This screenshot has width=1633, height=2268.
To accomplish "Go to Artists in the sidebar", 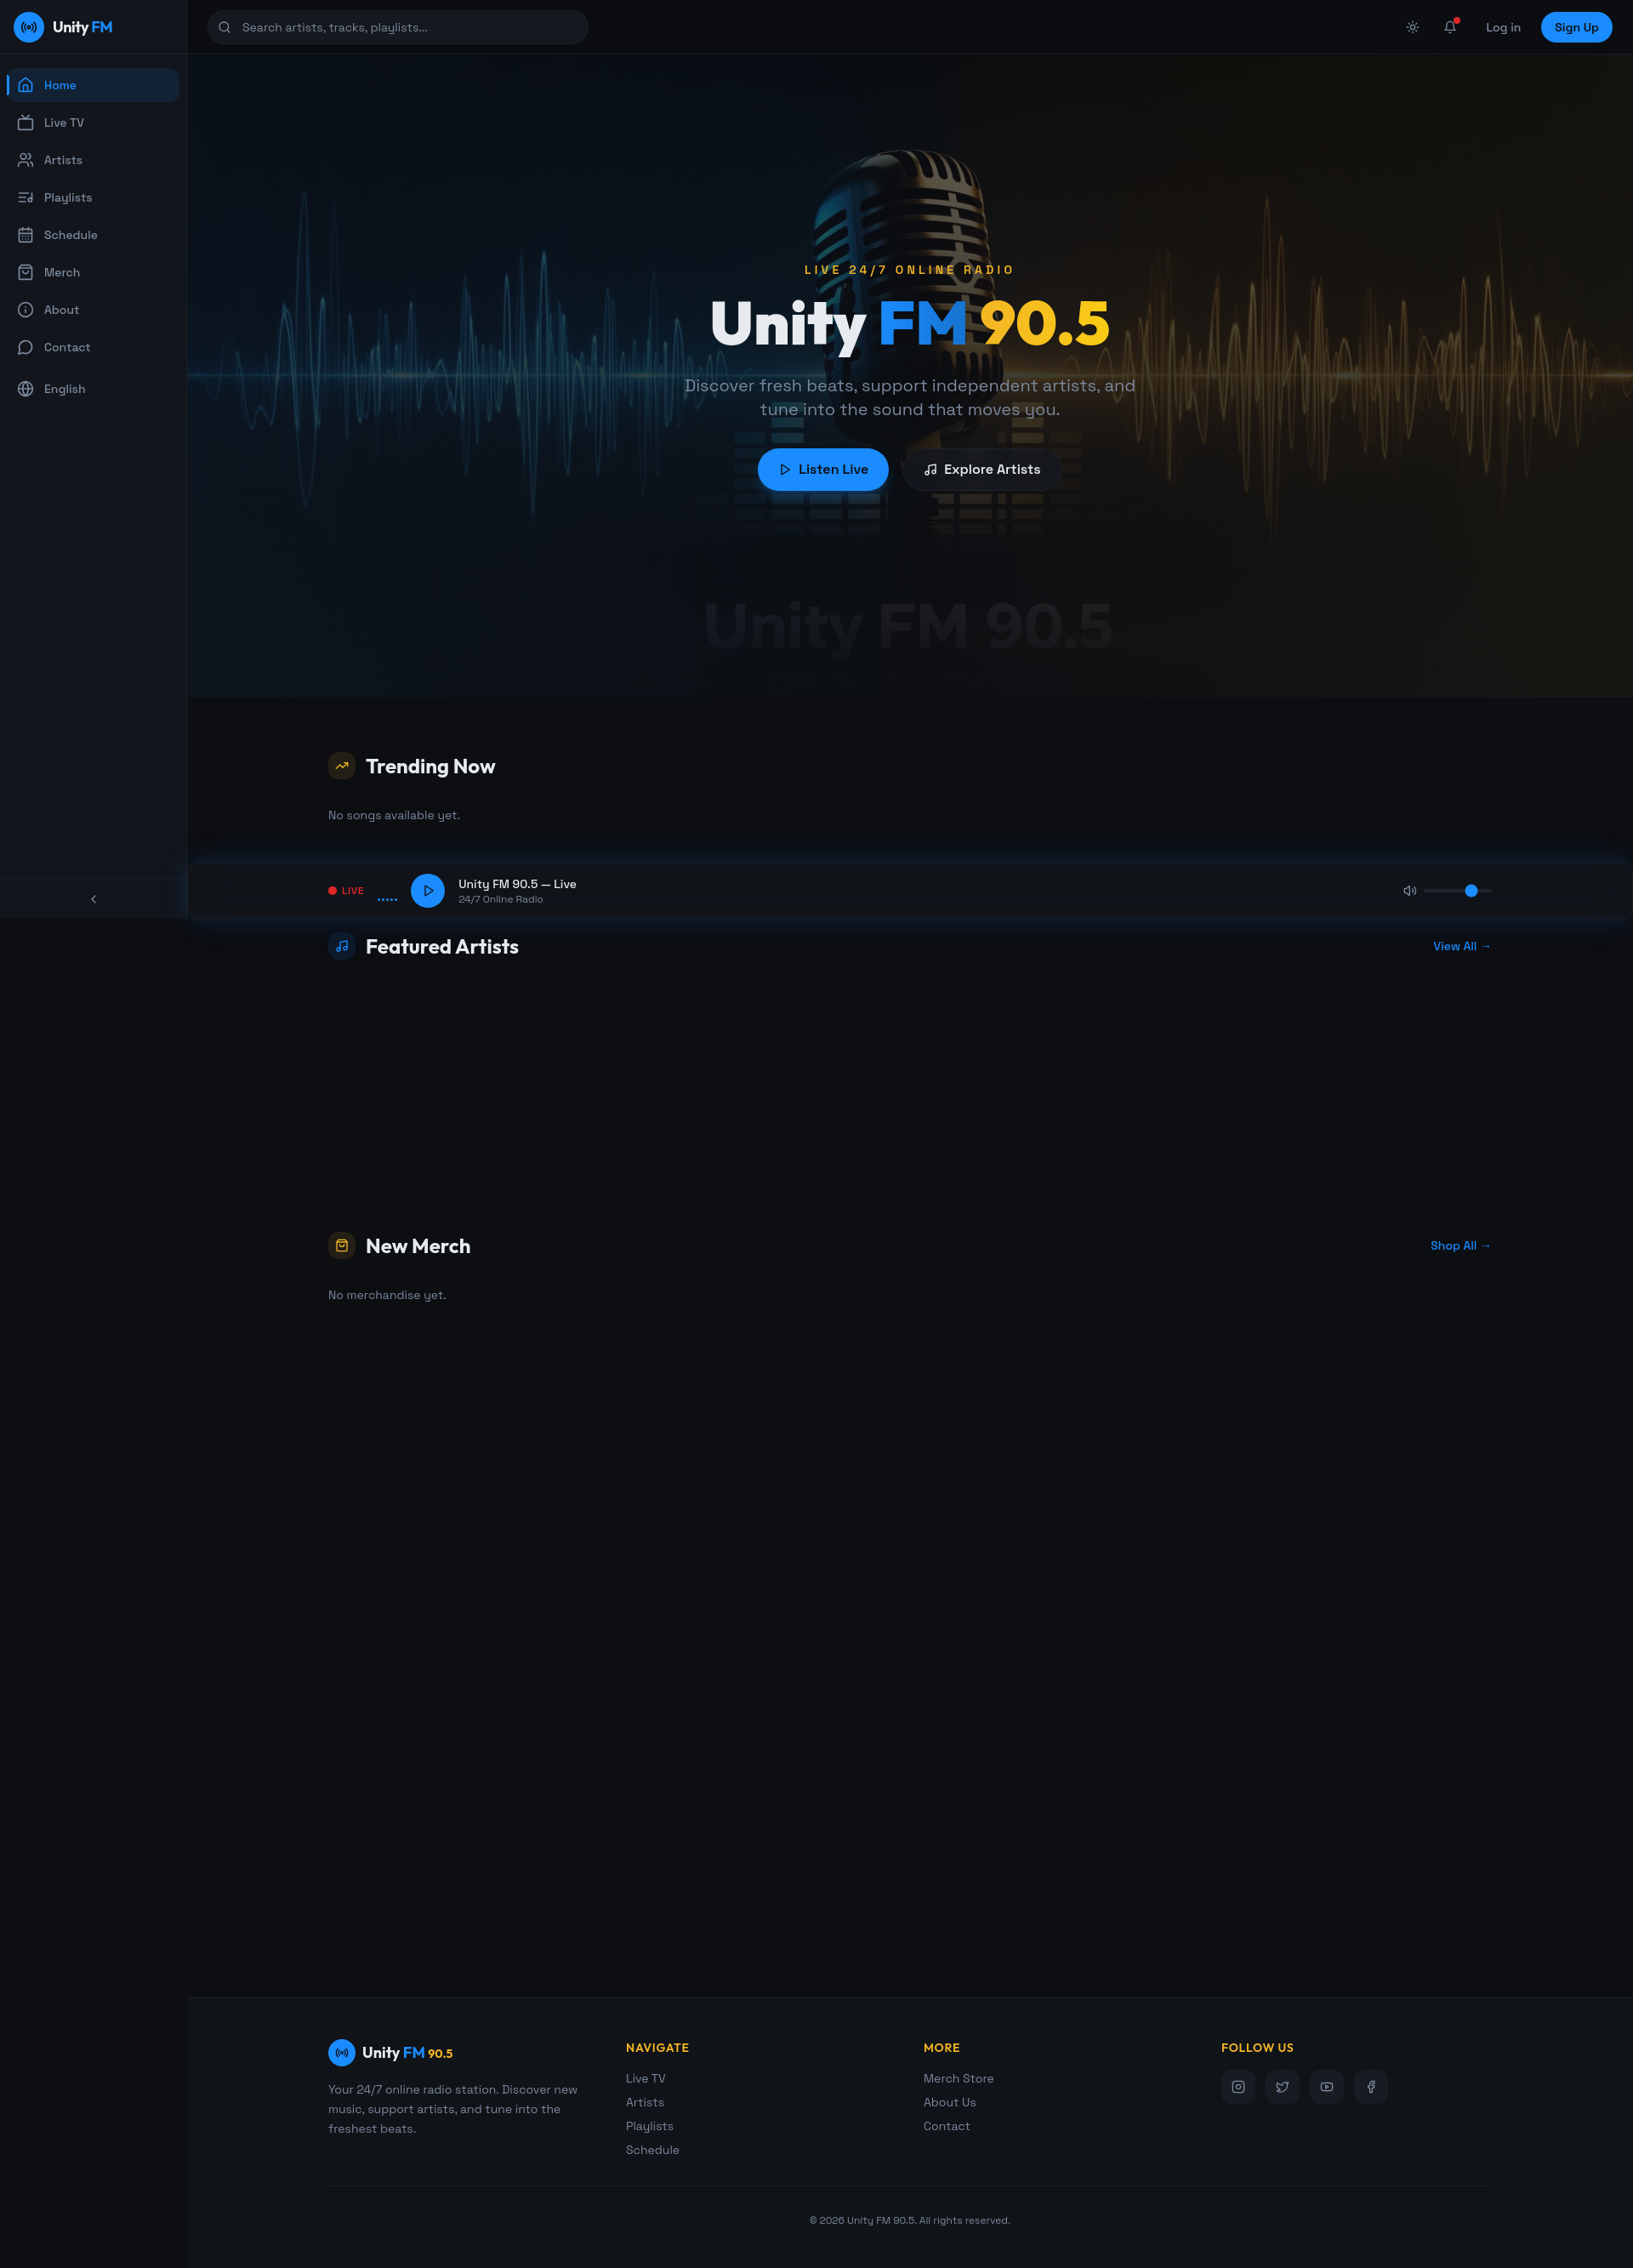I will (93, 160).
